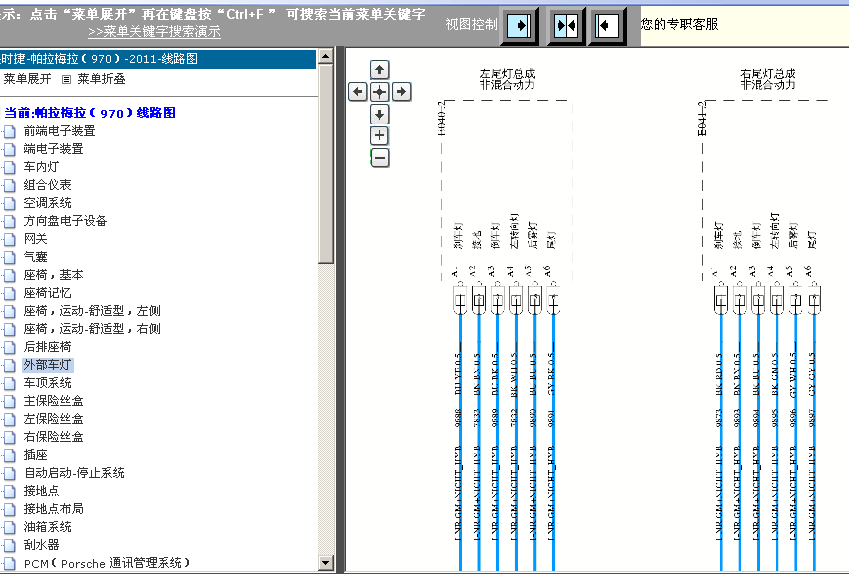The width and height of the screenshot is (849, 574).
Task: Open the 端电子装置 tree item
Action: (54, 148)
